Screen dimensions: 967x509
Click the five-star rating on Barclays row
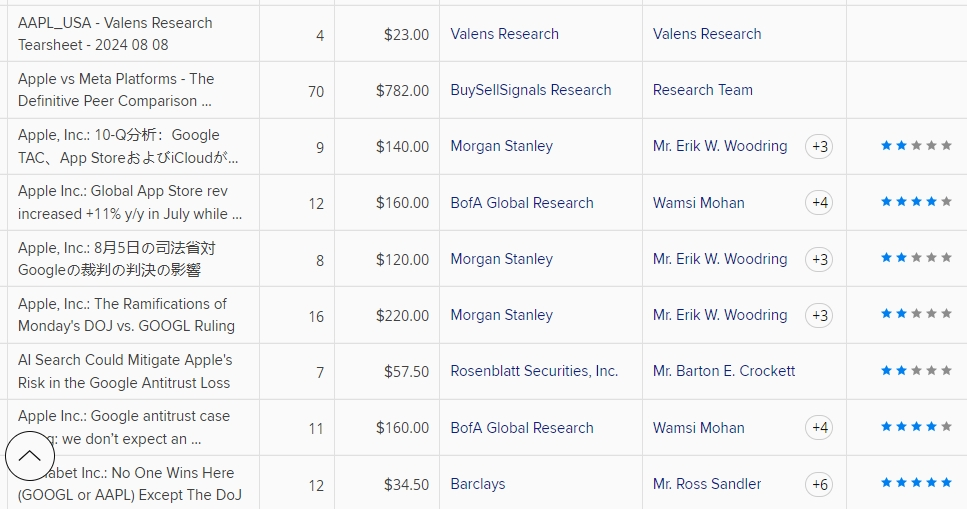[x=916, y=484]
